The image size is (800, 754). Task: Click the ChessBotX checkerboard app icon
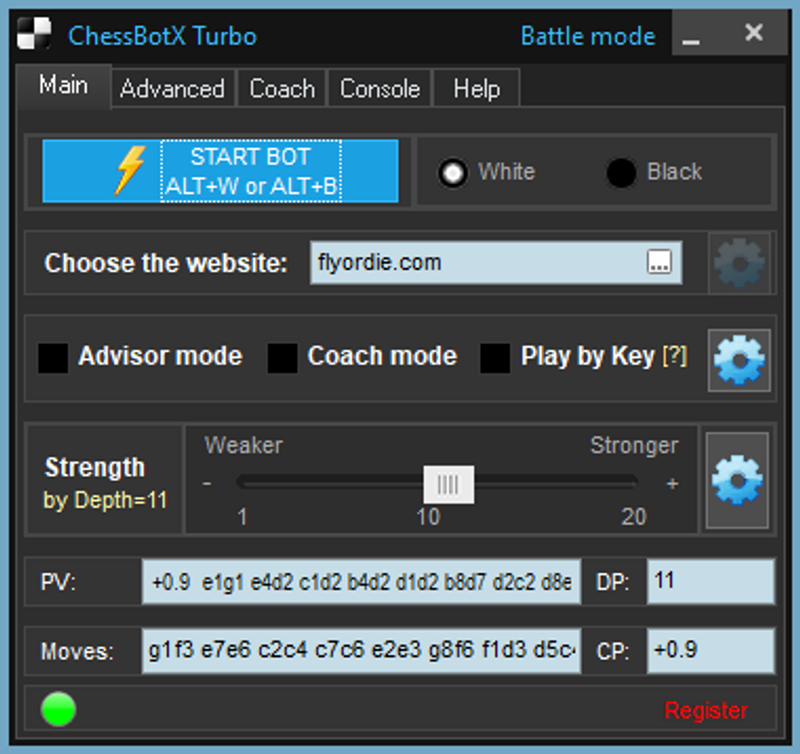tap(34, 34)
